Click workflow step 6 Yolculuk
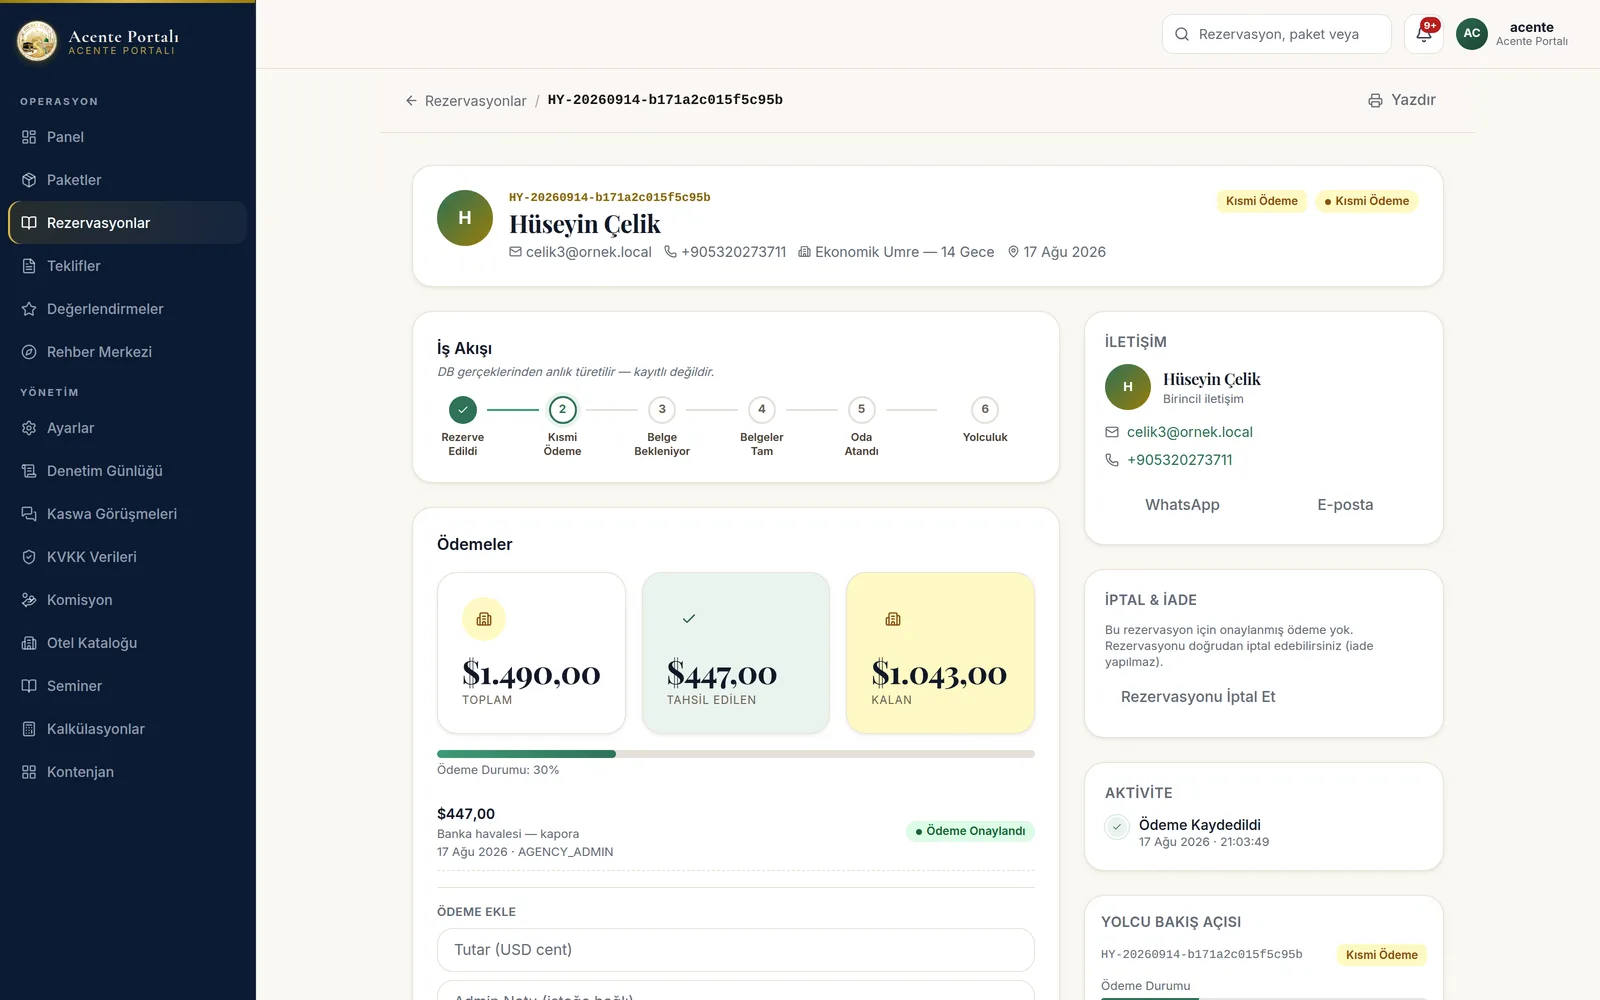Image resolution: width=1600 pixels, height=1000 pixels. pos(985,421)
